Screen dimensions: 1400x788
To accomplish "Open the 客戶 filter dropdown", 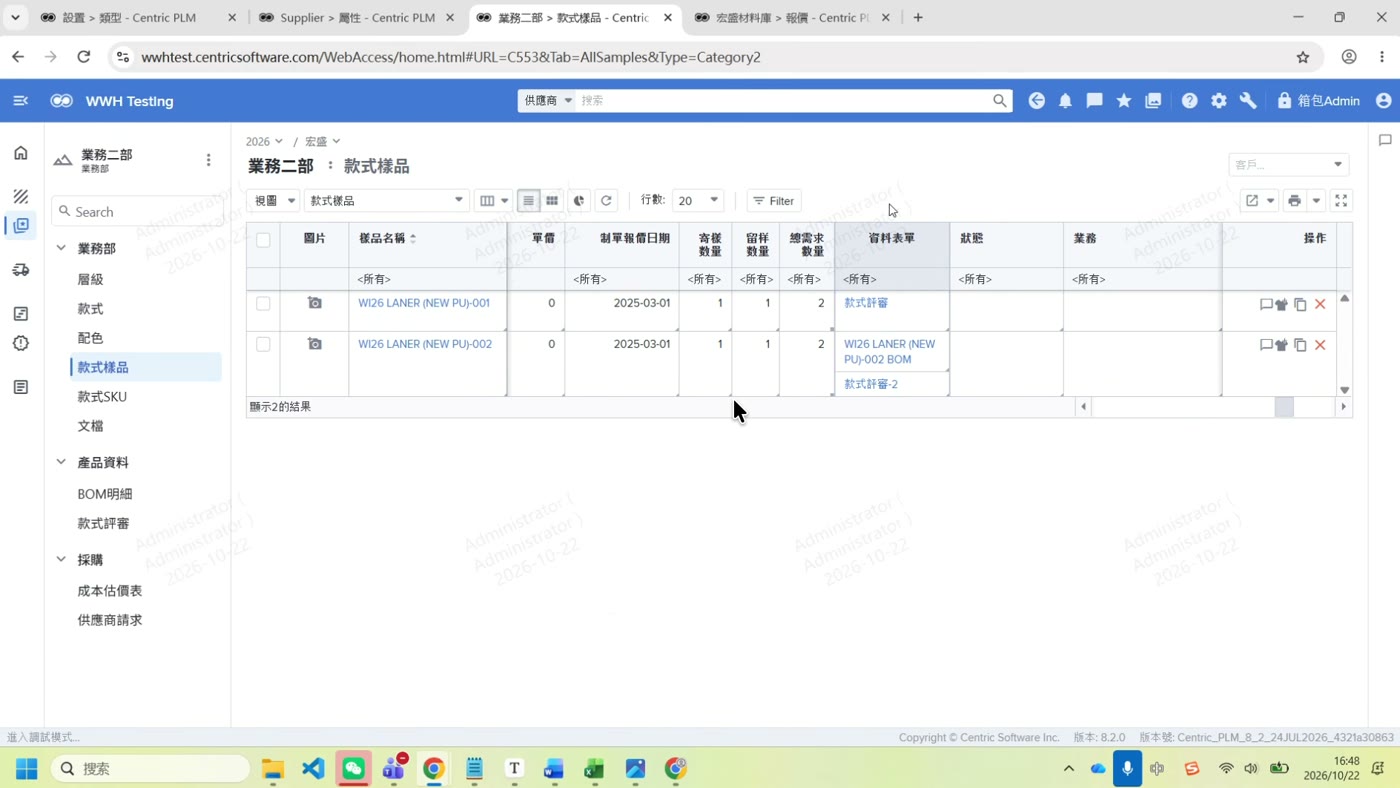I will click(1288, 165).
